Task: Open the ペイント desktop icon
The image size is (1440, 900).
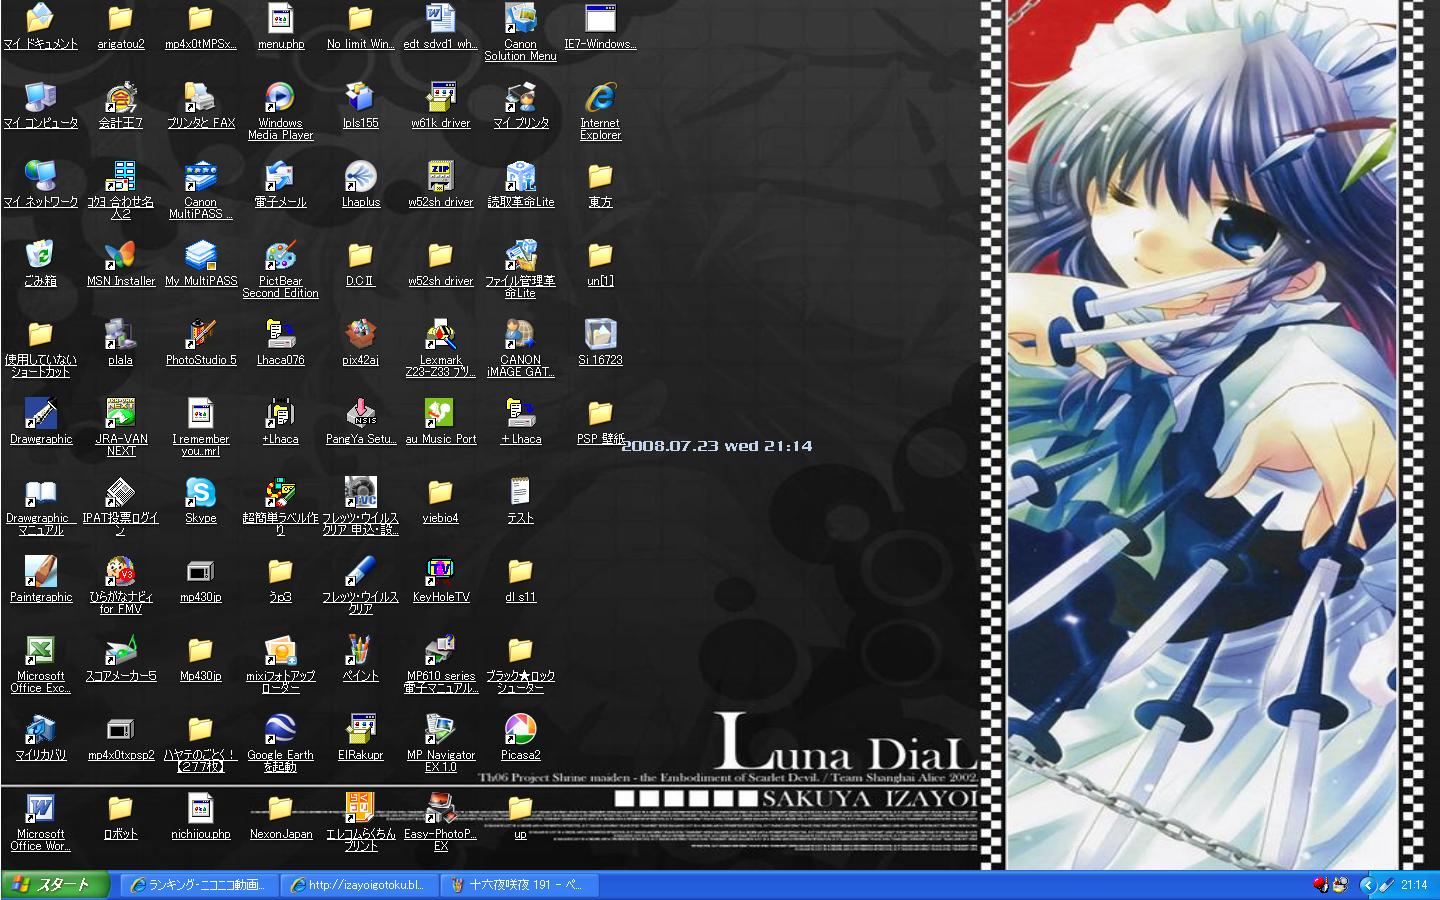Action: pyautogui.click(x=360, y=650)
